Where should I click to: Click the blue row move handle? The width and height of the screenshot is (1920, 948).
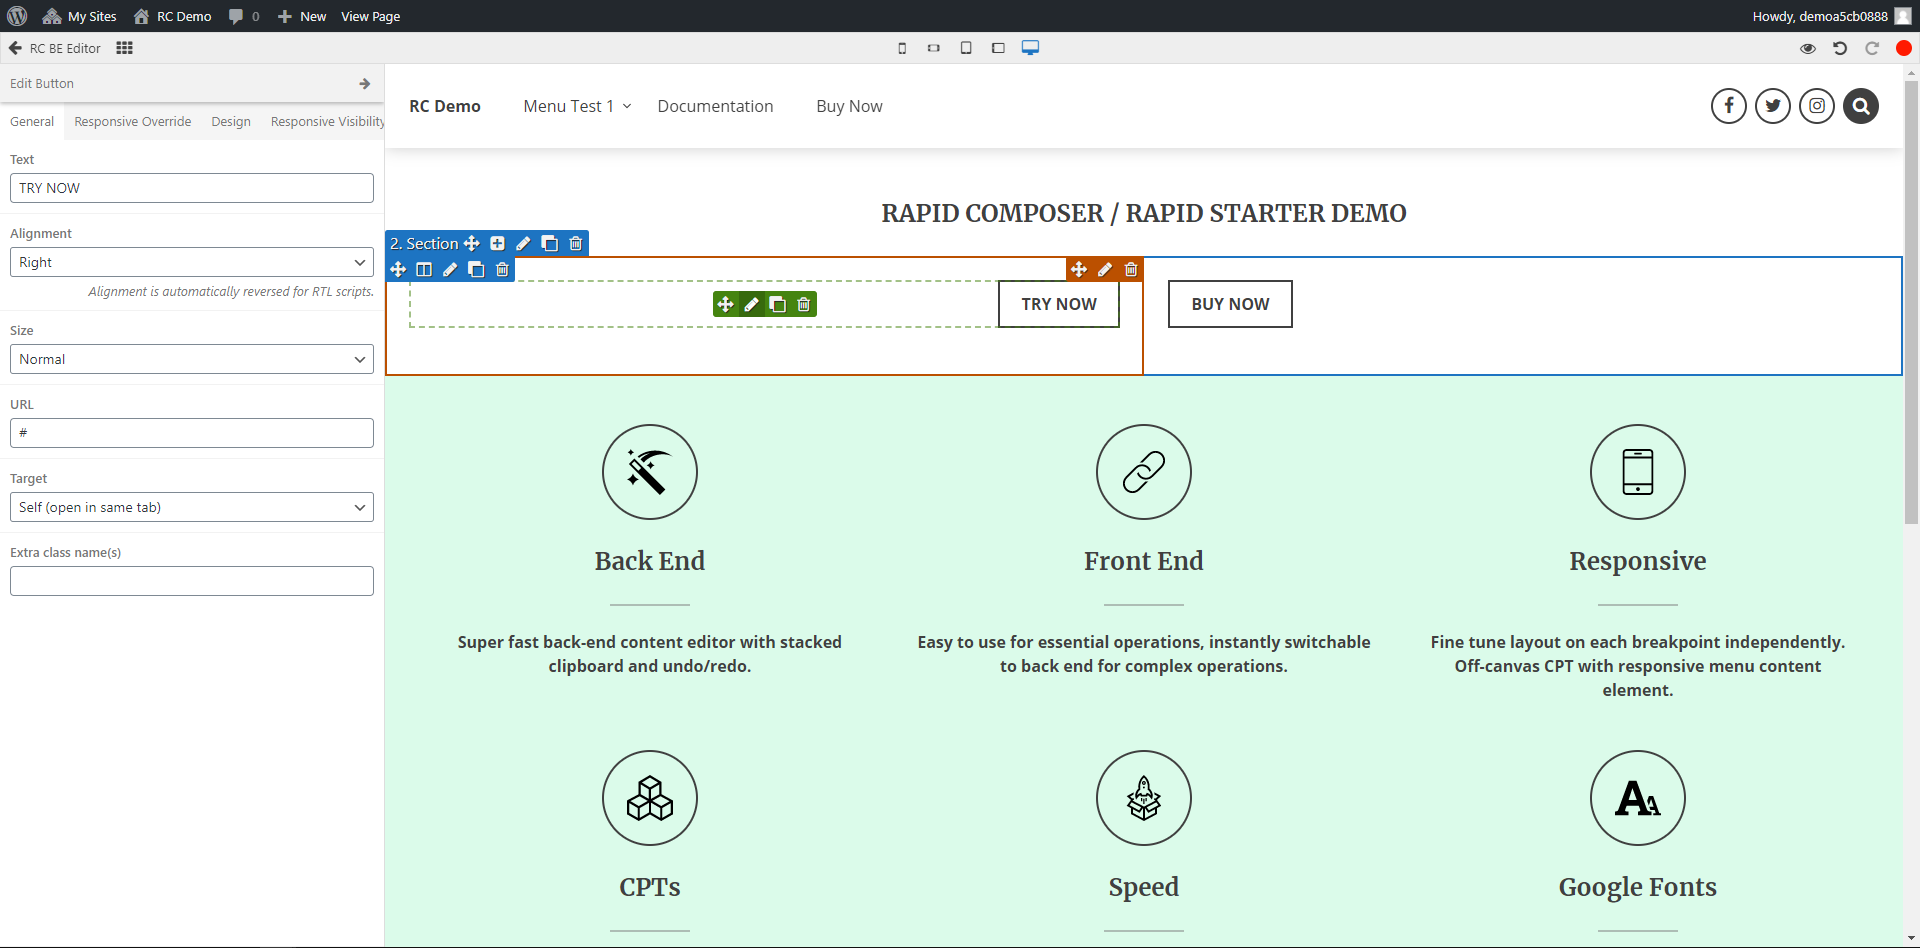click(398, 269)
